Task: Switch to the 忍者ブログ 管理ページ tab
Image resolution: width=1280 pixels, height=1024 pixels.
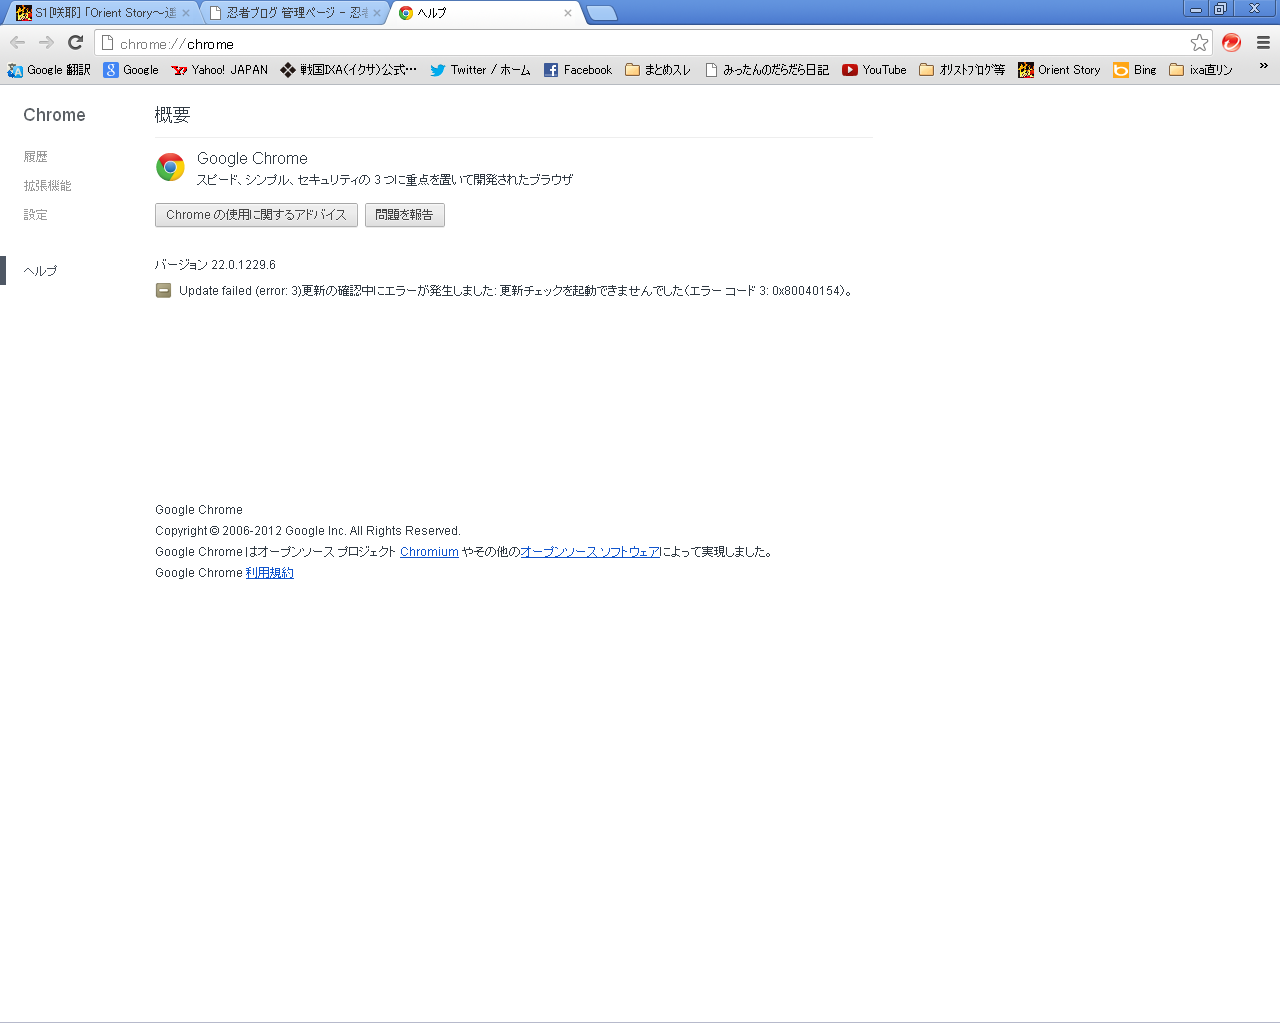Action: [292, 13]
